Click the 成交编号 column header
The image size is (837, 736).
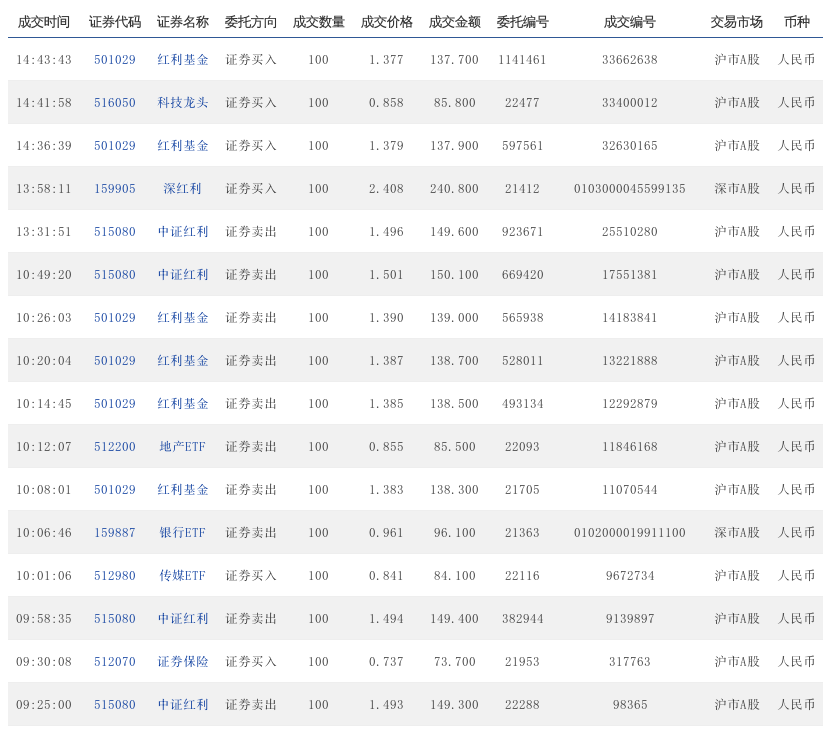pyautogui.click(x=630, y=21)
